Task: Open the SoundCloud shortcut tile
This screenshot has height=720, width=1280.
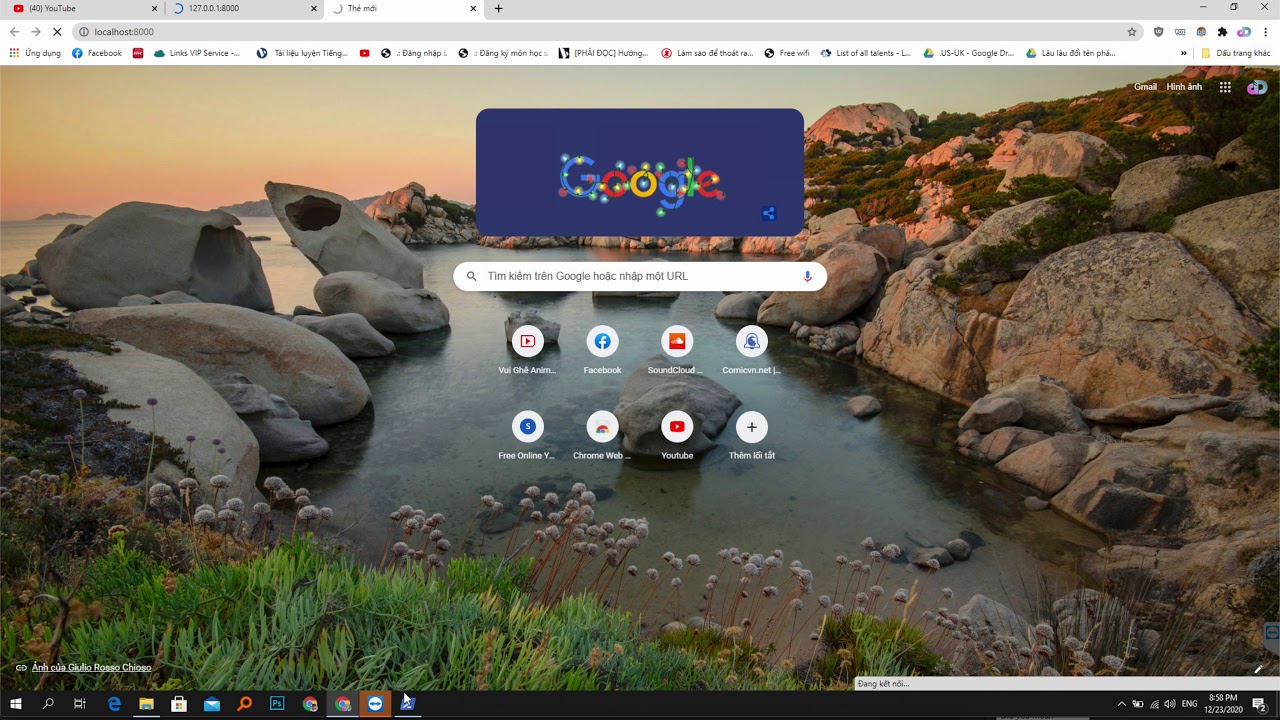Action: point(677,351)
